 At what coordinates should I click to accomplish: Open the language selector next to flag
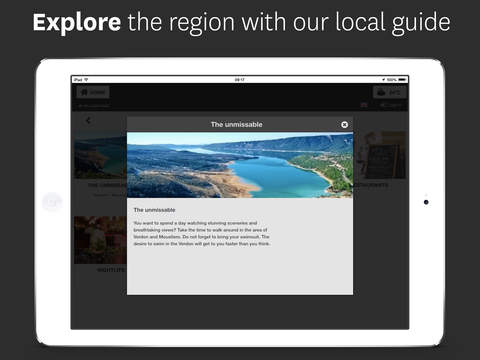(392, 105)
